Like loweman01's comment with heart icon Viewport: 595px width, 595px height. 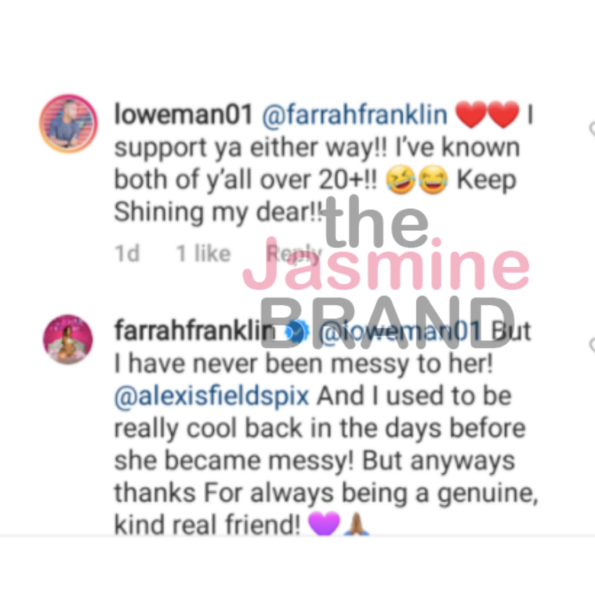pyautogui.click(x=592, y=128)
